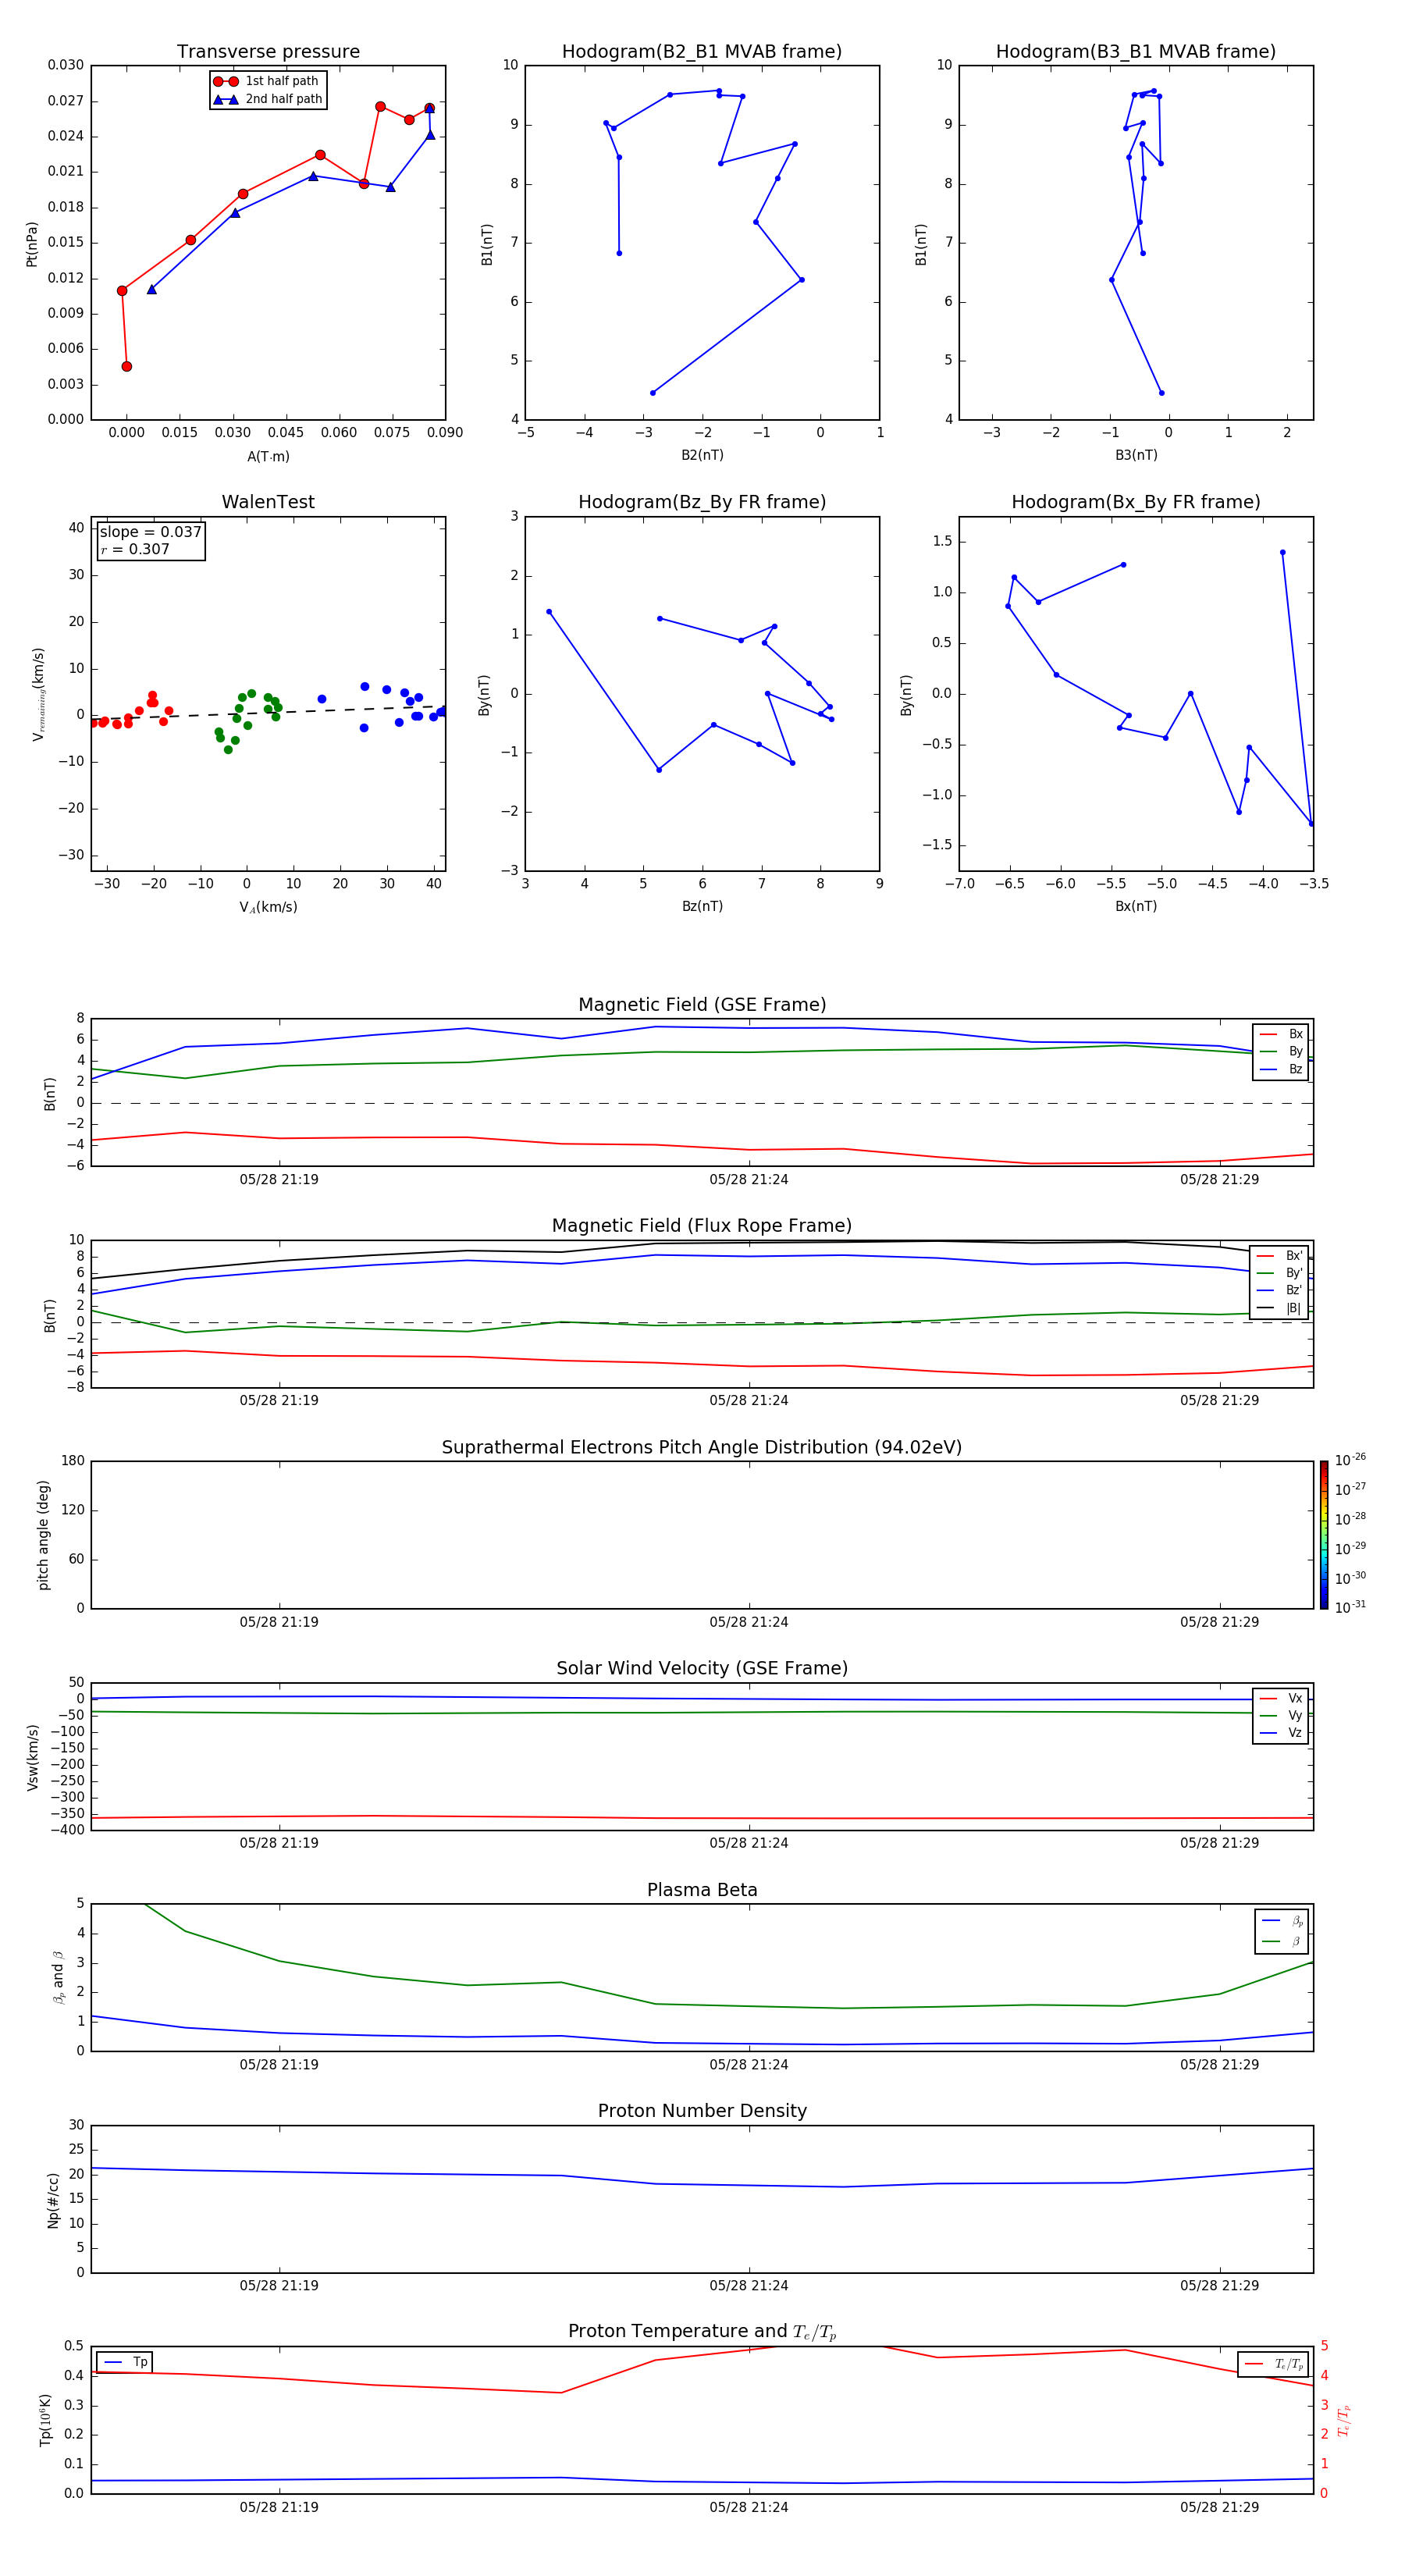
Task: Click the 'VA(km/s)' axis label in WalenTest
Action: coord(268,907)
